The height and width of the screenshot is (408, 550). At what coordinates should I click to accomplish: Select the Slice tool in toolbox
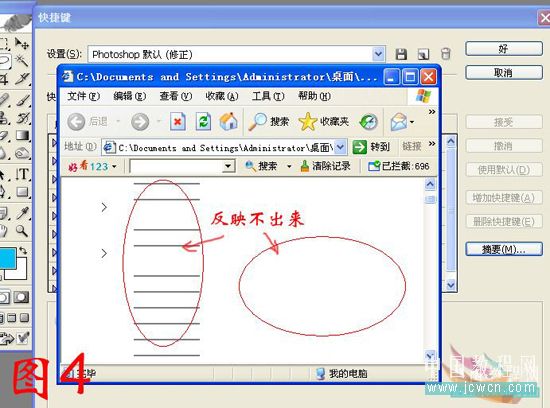(22, 79)
